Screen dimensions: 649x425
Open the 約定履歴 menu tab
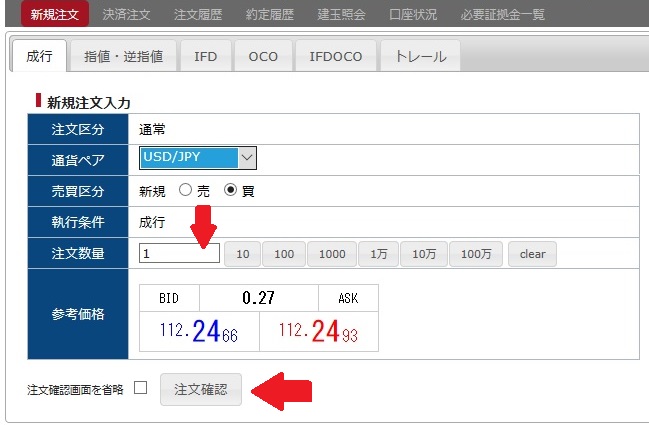pos(268,14)
